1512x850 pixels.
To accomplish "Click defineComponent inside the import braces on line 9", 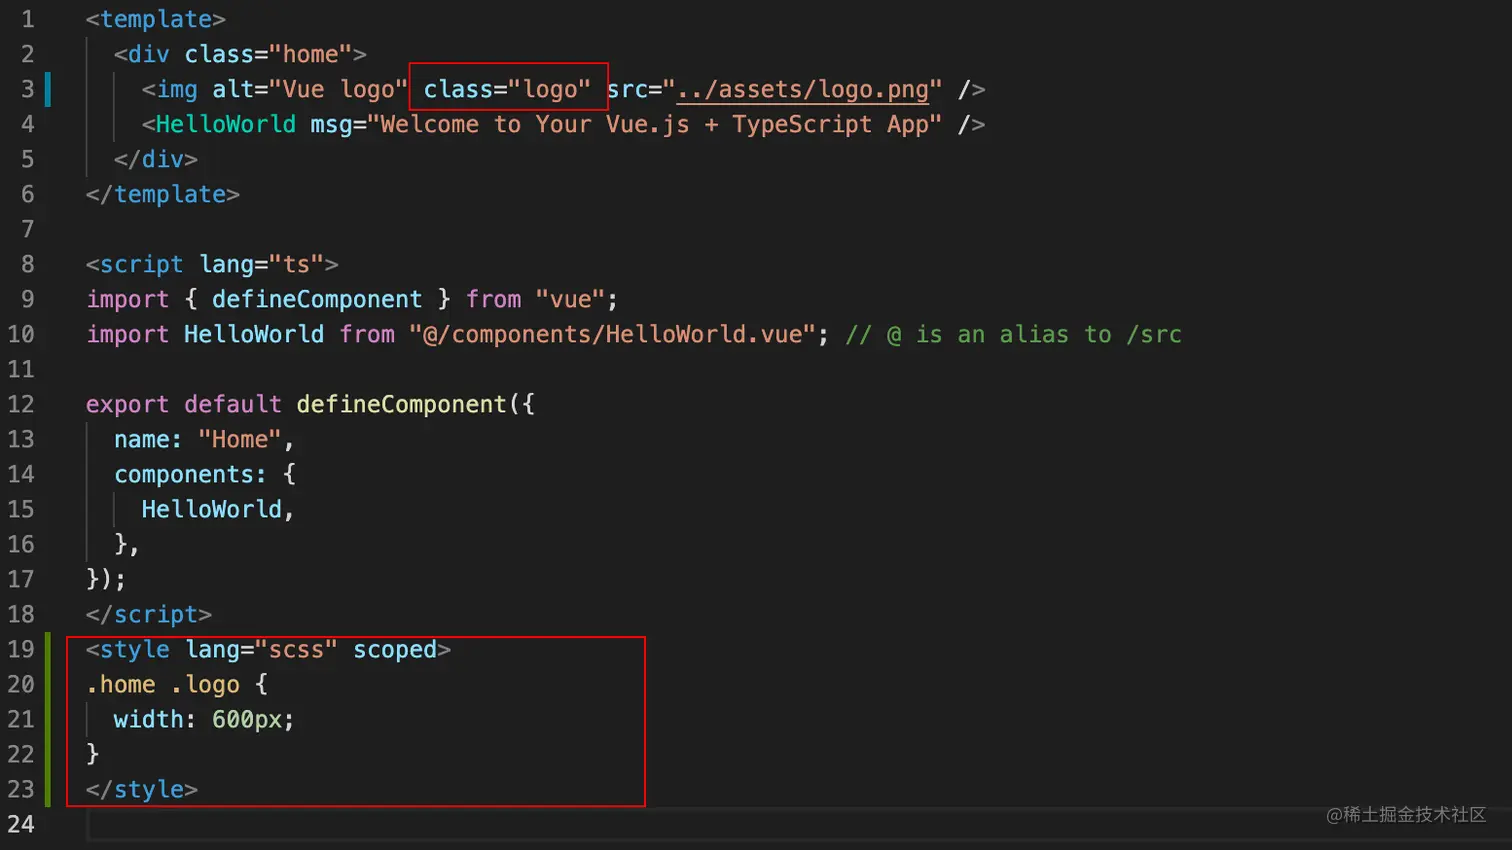I will (317, 299).
